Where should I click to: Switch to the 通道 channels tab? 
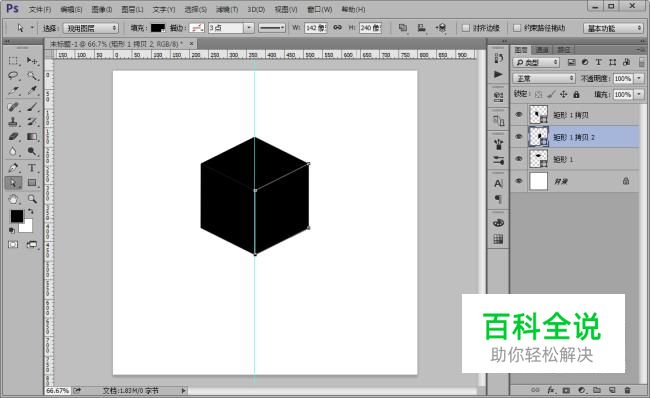(x=542, y=50)
